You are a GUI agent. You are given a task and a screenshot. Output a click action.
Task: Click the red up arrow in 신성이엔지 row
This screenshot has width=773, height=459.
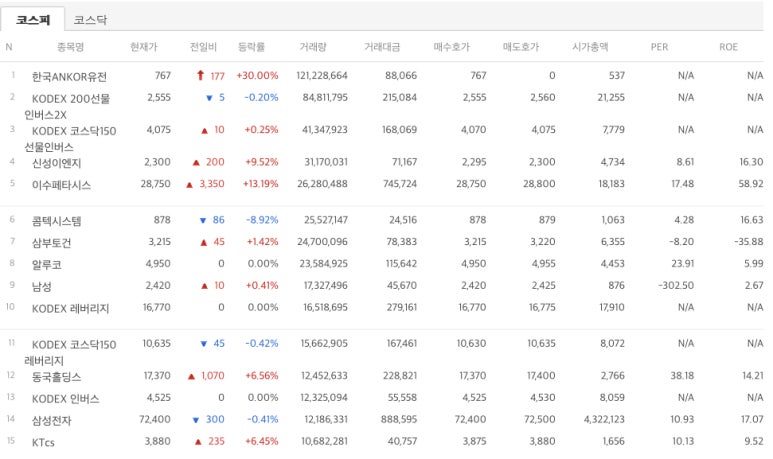pos(196,162)
